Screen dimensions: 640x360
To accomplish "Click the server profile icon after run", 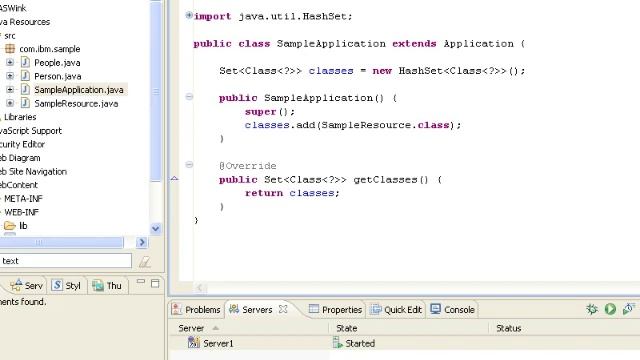I will (x=629, y=309).
